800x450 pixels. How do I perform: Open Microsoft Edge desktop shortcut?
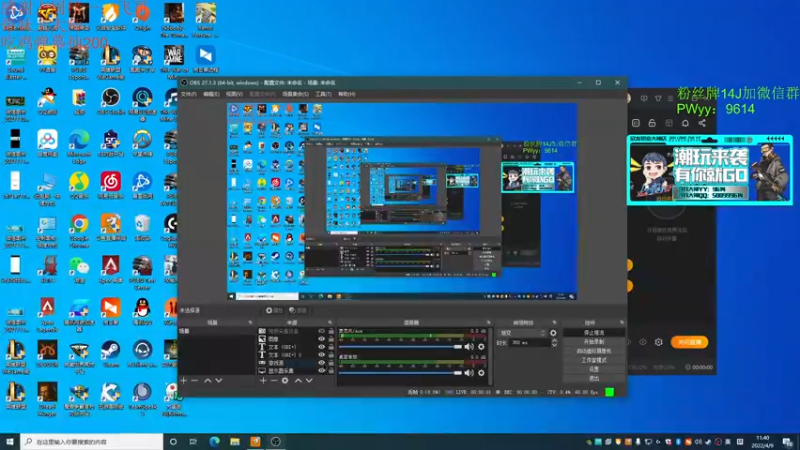[x=79, y=145]
